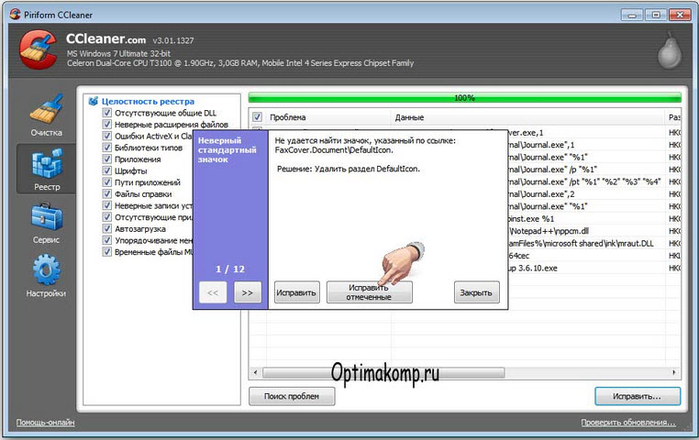This screenshot has width=699, height=440.
Task: Toggle Неверные записи установщика checkbox
Action: [x=107, y=206]
